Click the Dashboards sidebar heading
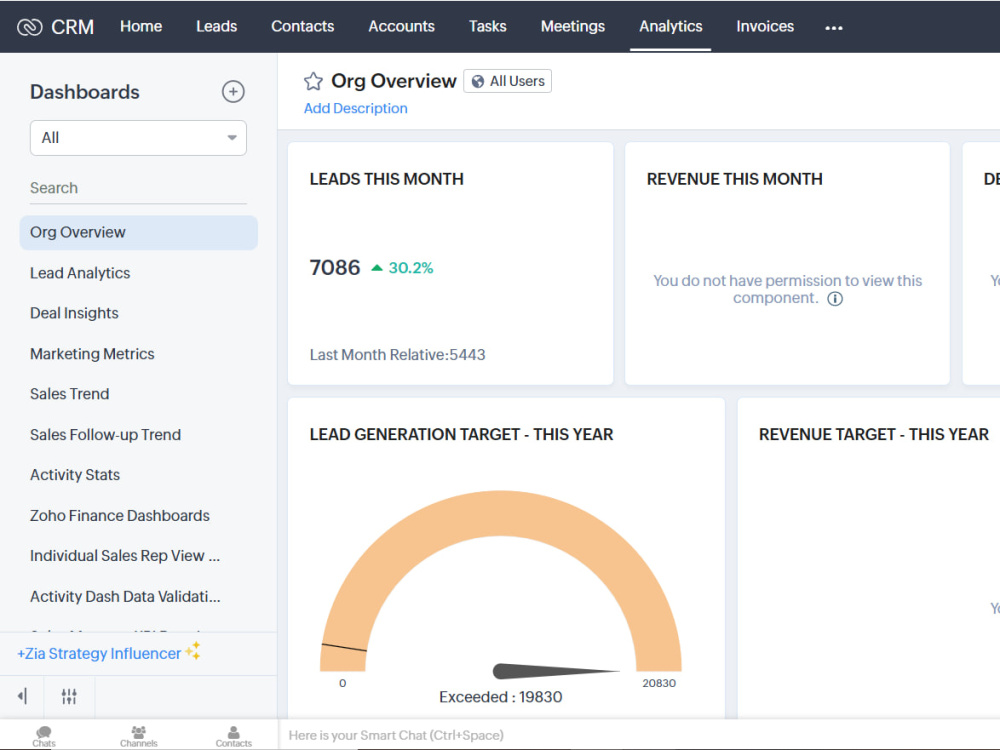1000x750 pixels. (85, 92)
